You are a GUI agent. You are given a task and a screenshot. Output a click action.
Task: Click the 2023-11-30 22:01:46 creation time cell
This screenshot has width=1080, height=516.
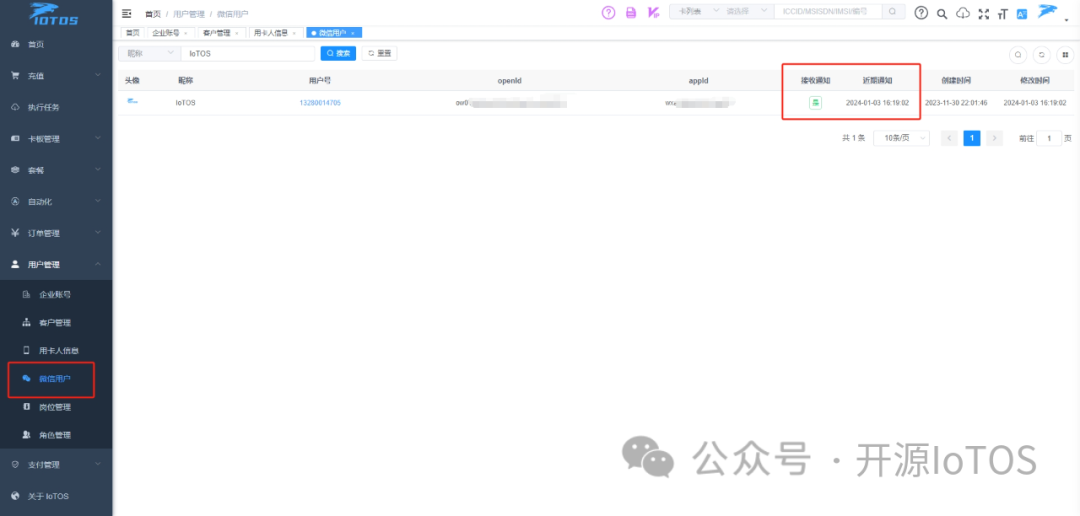[956, 103]
